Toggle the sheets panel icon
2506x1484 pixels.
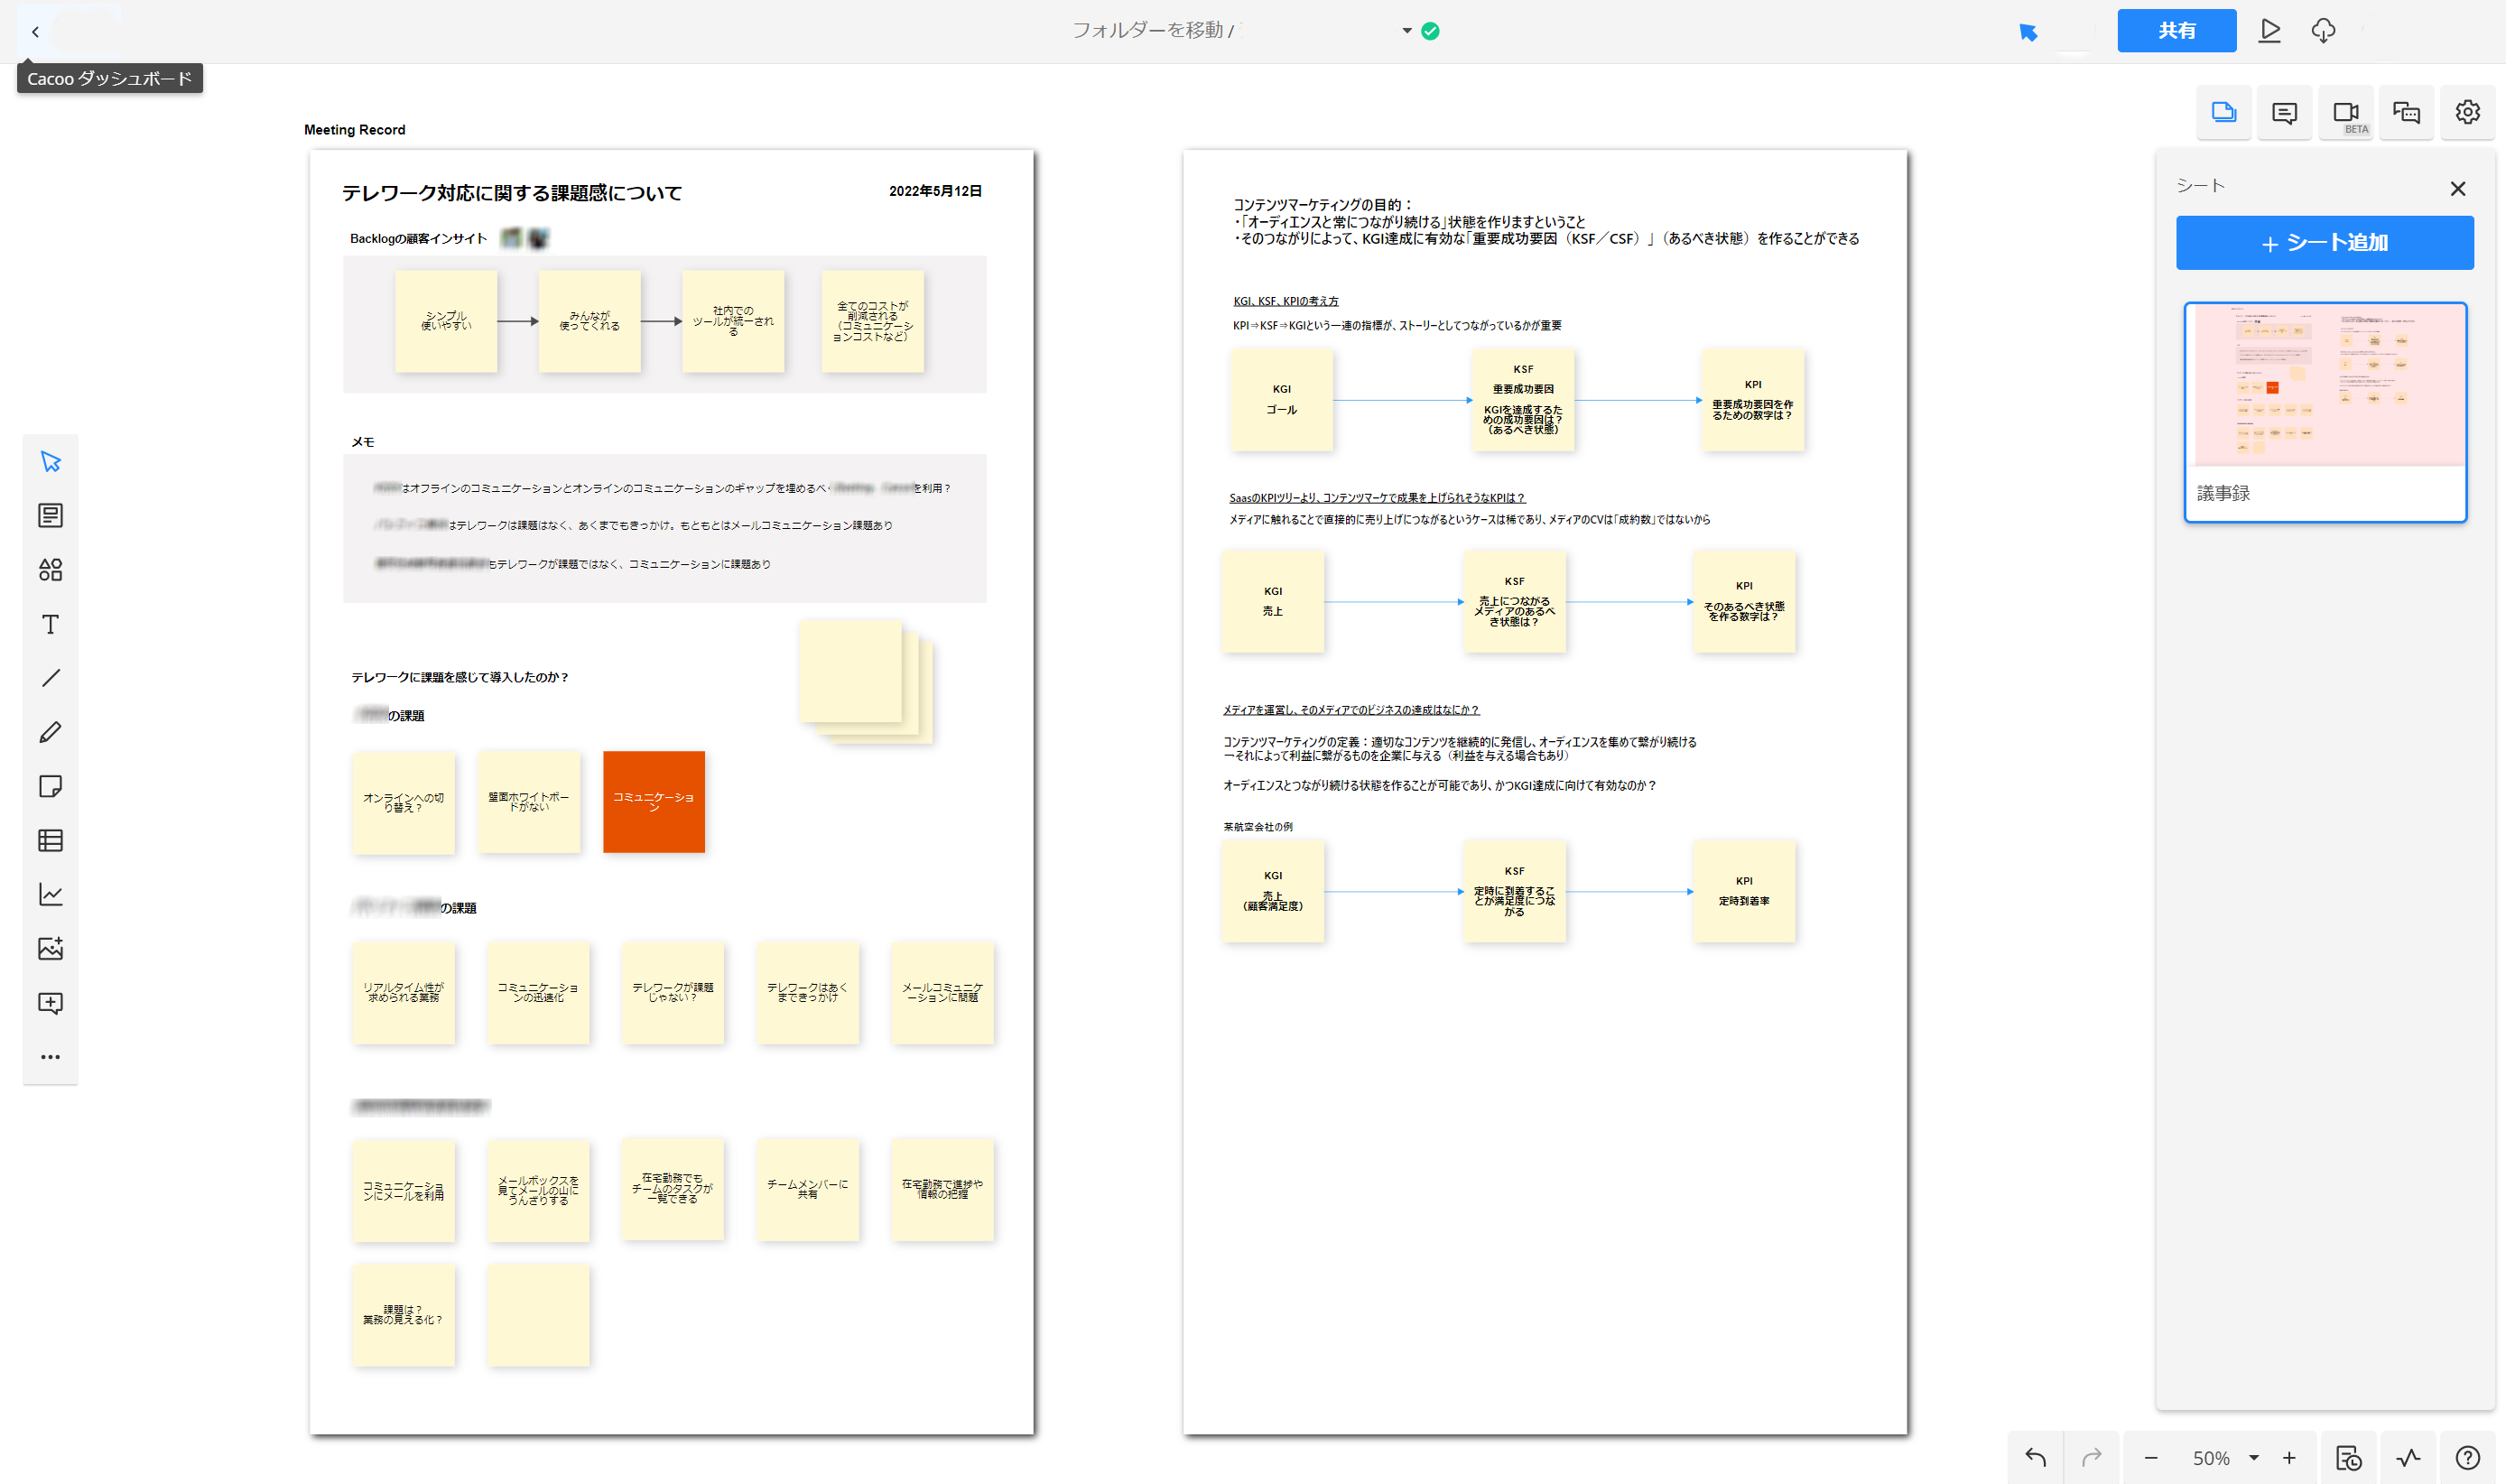coord(2223,113)
